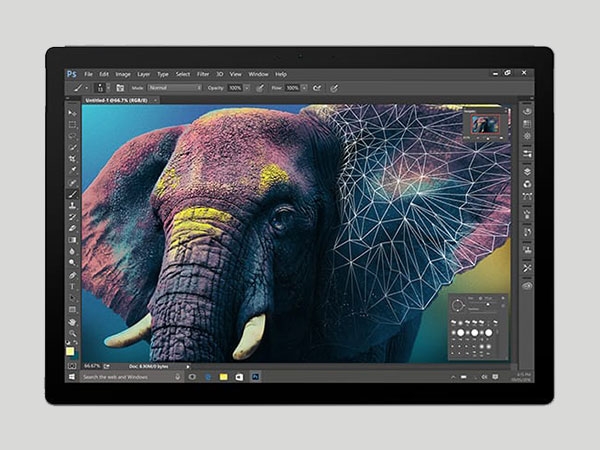Open the crossed-tools presets icon in right dock

tap(527, 268)
